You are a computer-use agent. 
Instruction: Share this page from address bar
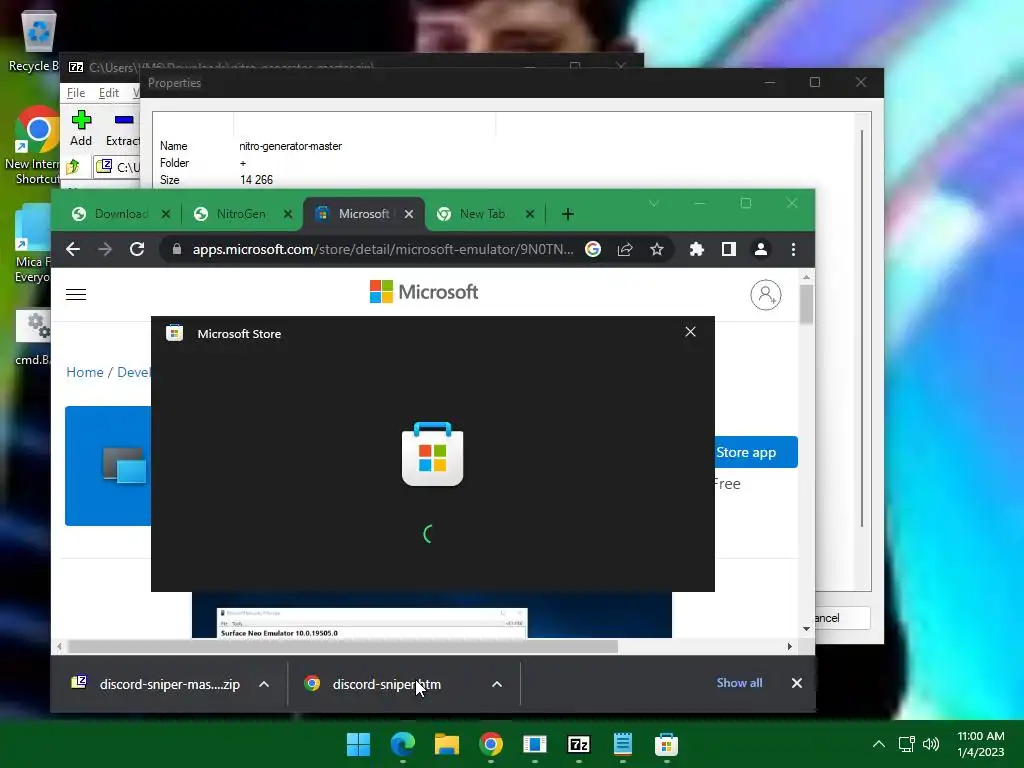pos(625,249)
